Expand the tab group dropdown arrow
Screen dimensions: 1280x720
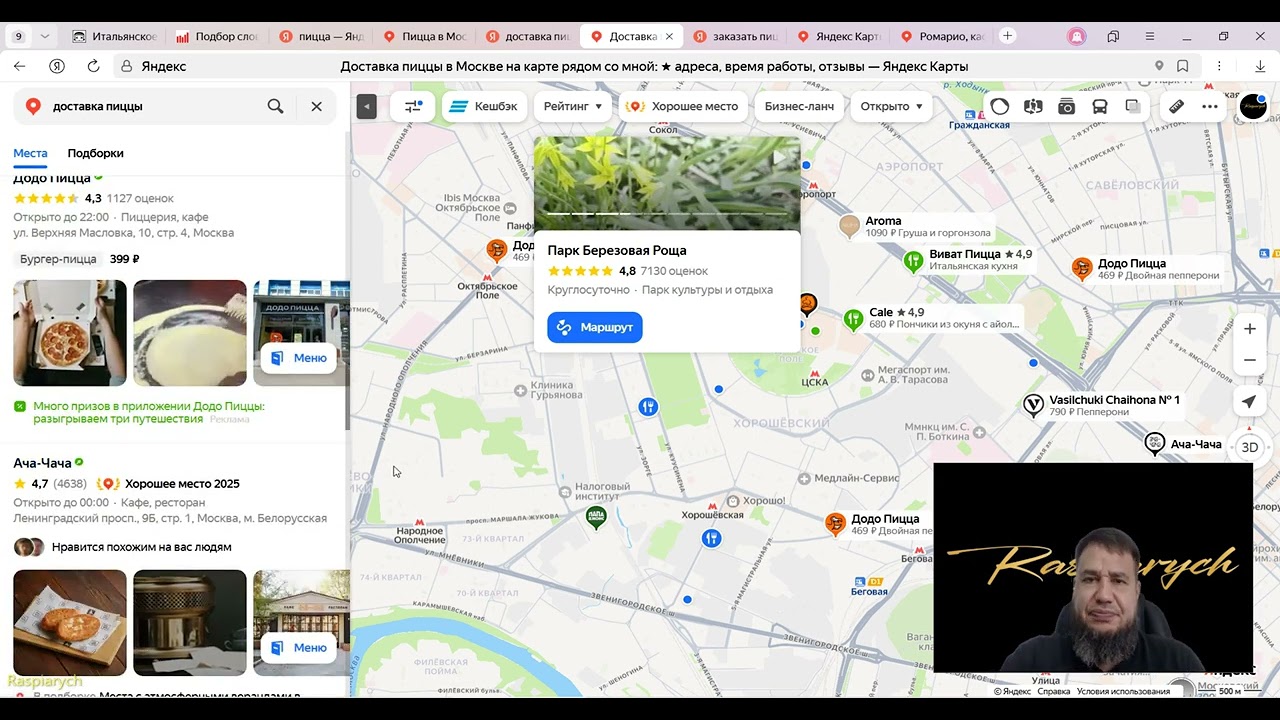(x=44, y=36)
